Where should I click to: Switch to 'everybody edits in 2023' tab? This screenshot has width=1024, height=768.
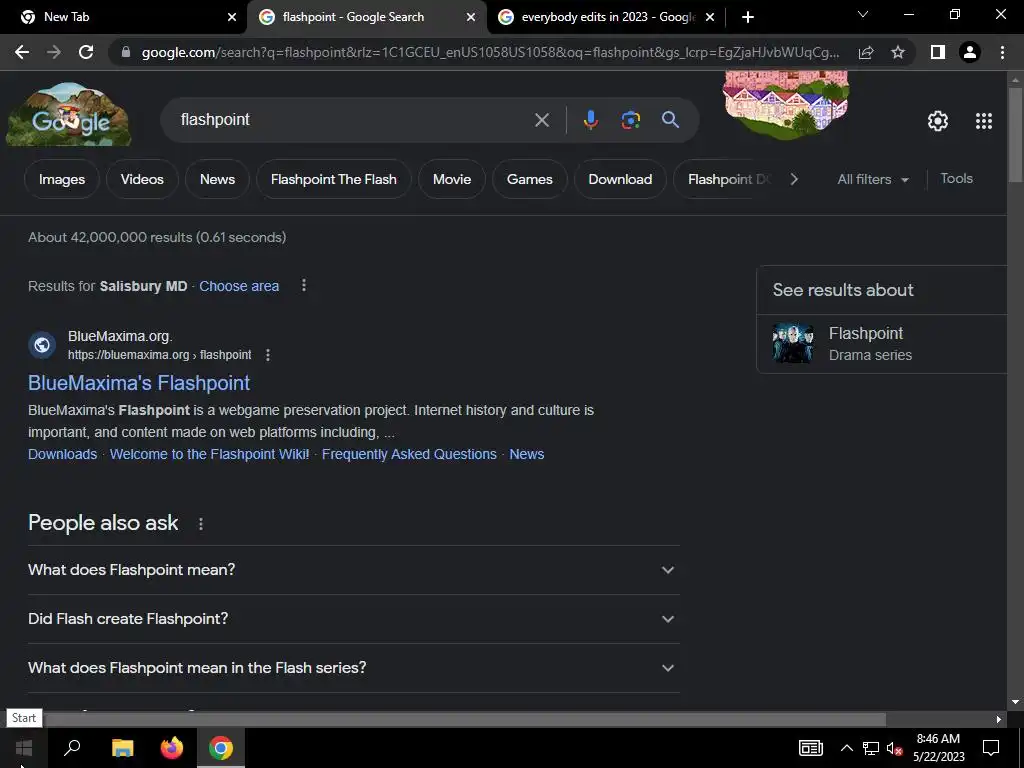(607, 17)
